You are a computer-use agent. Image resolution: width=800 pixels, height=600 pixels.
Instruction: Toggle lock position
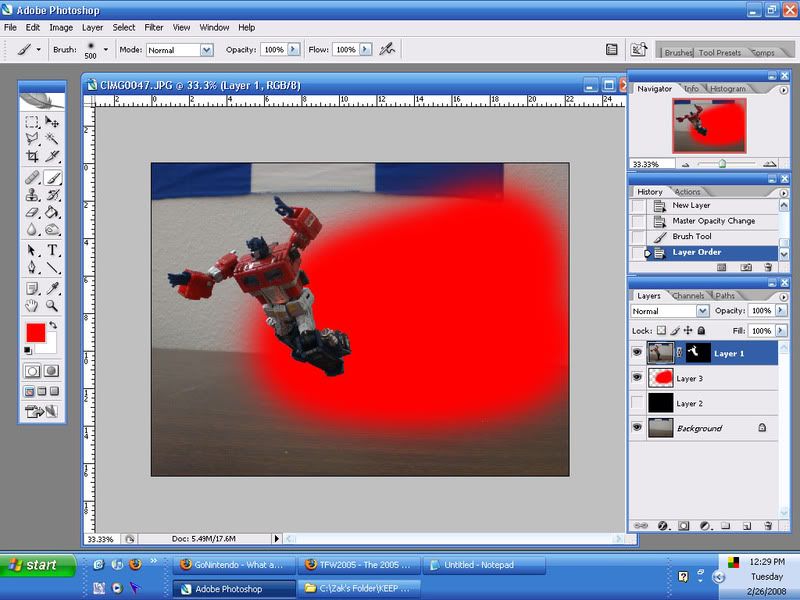pos(688,331)
